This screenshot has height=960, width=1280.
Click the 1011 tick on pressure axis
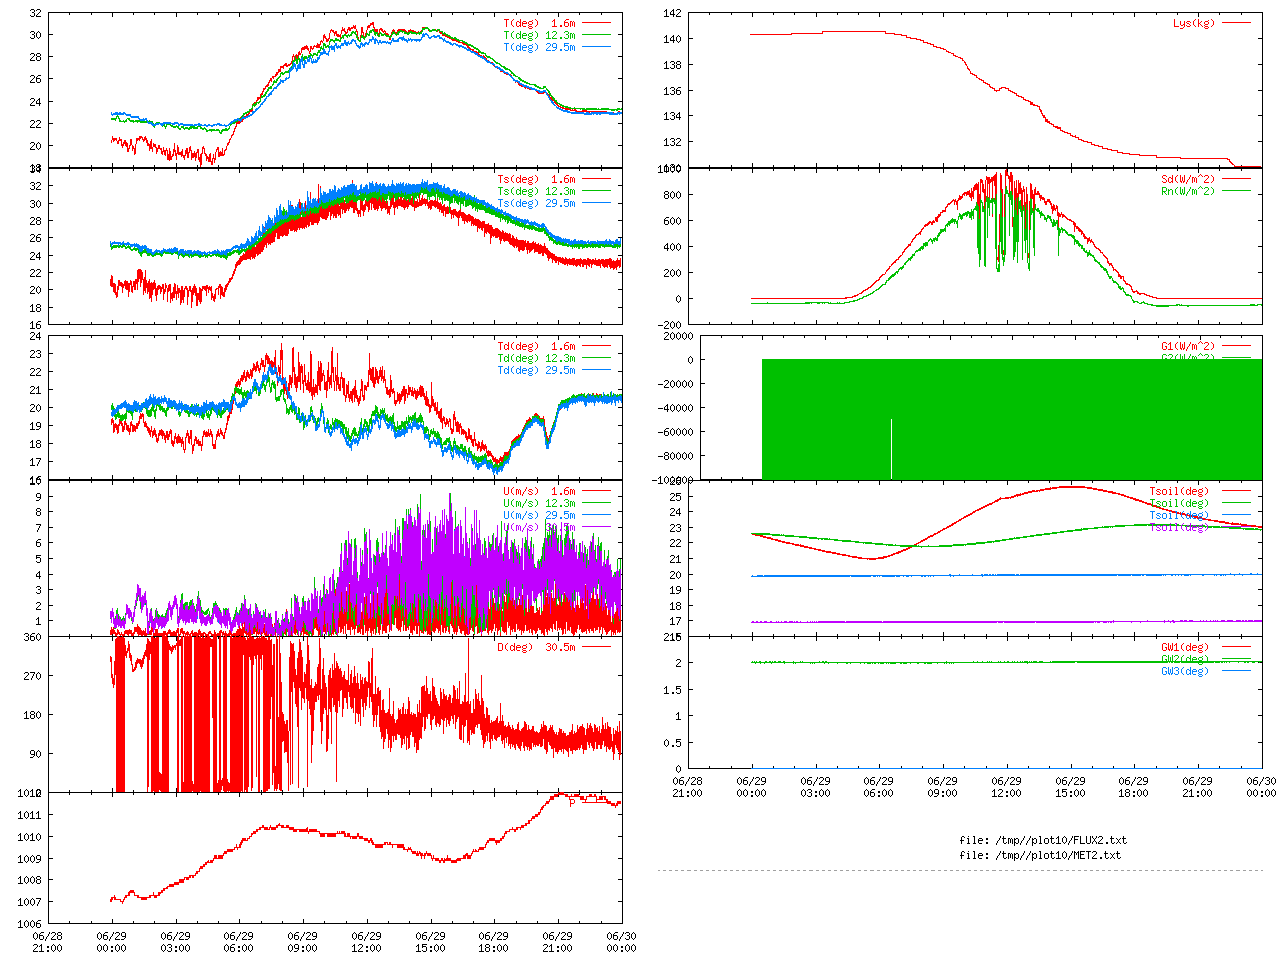tap(29, 816)
